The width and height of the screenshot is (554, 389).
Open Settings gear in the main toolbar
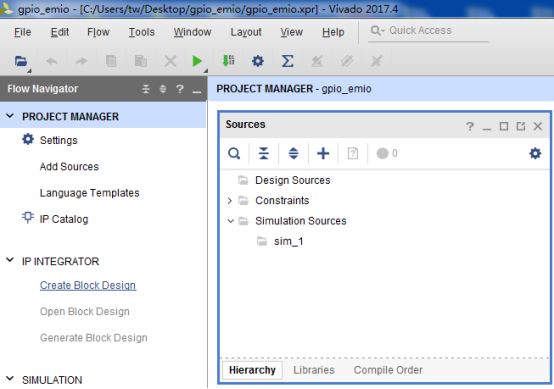258,61
